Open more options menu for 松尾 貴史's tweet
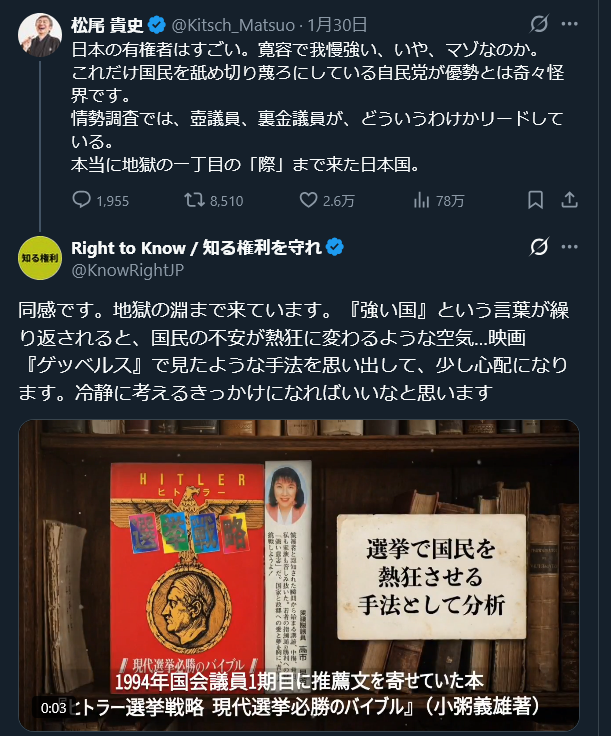 (x=569, y=24)
